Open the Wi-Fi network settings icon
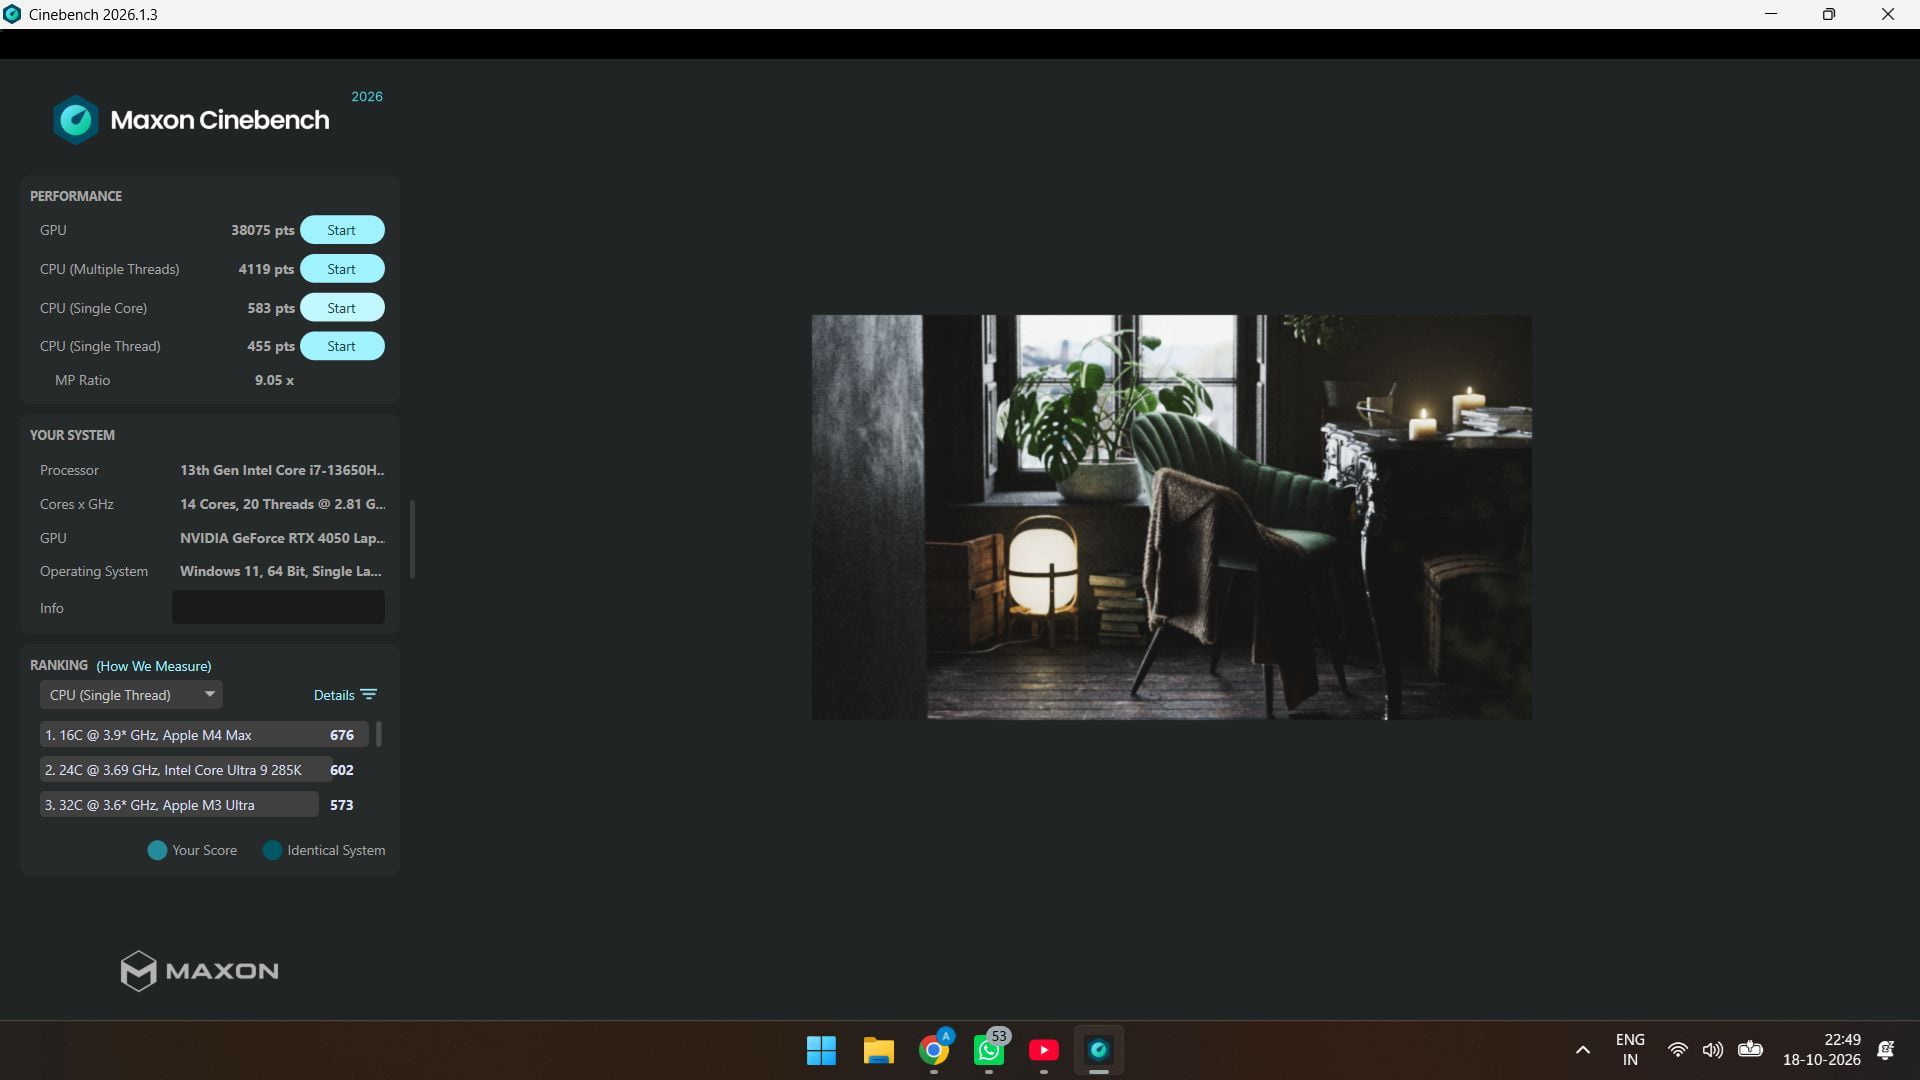The width and height of the screenshot is (1920, 1080). pos(1678,1050)
